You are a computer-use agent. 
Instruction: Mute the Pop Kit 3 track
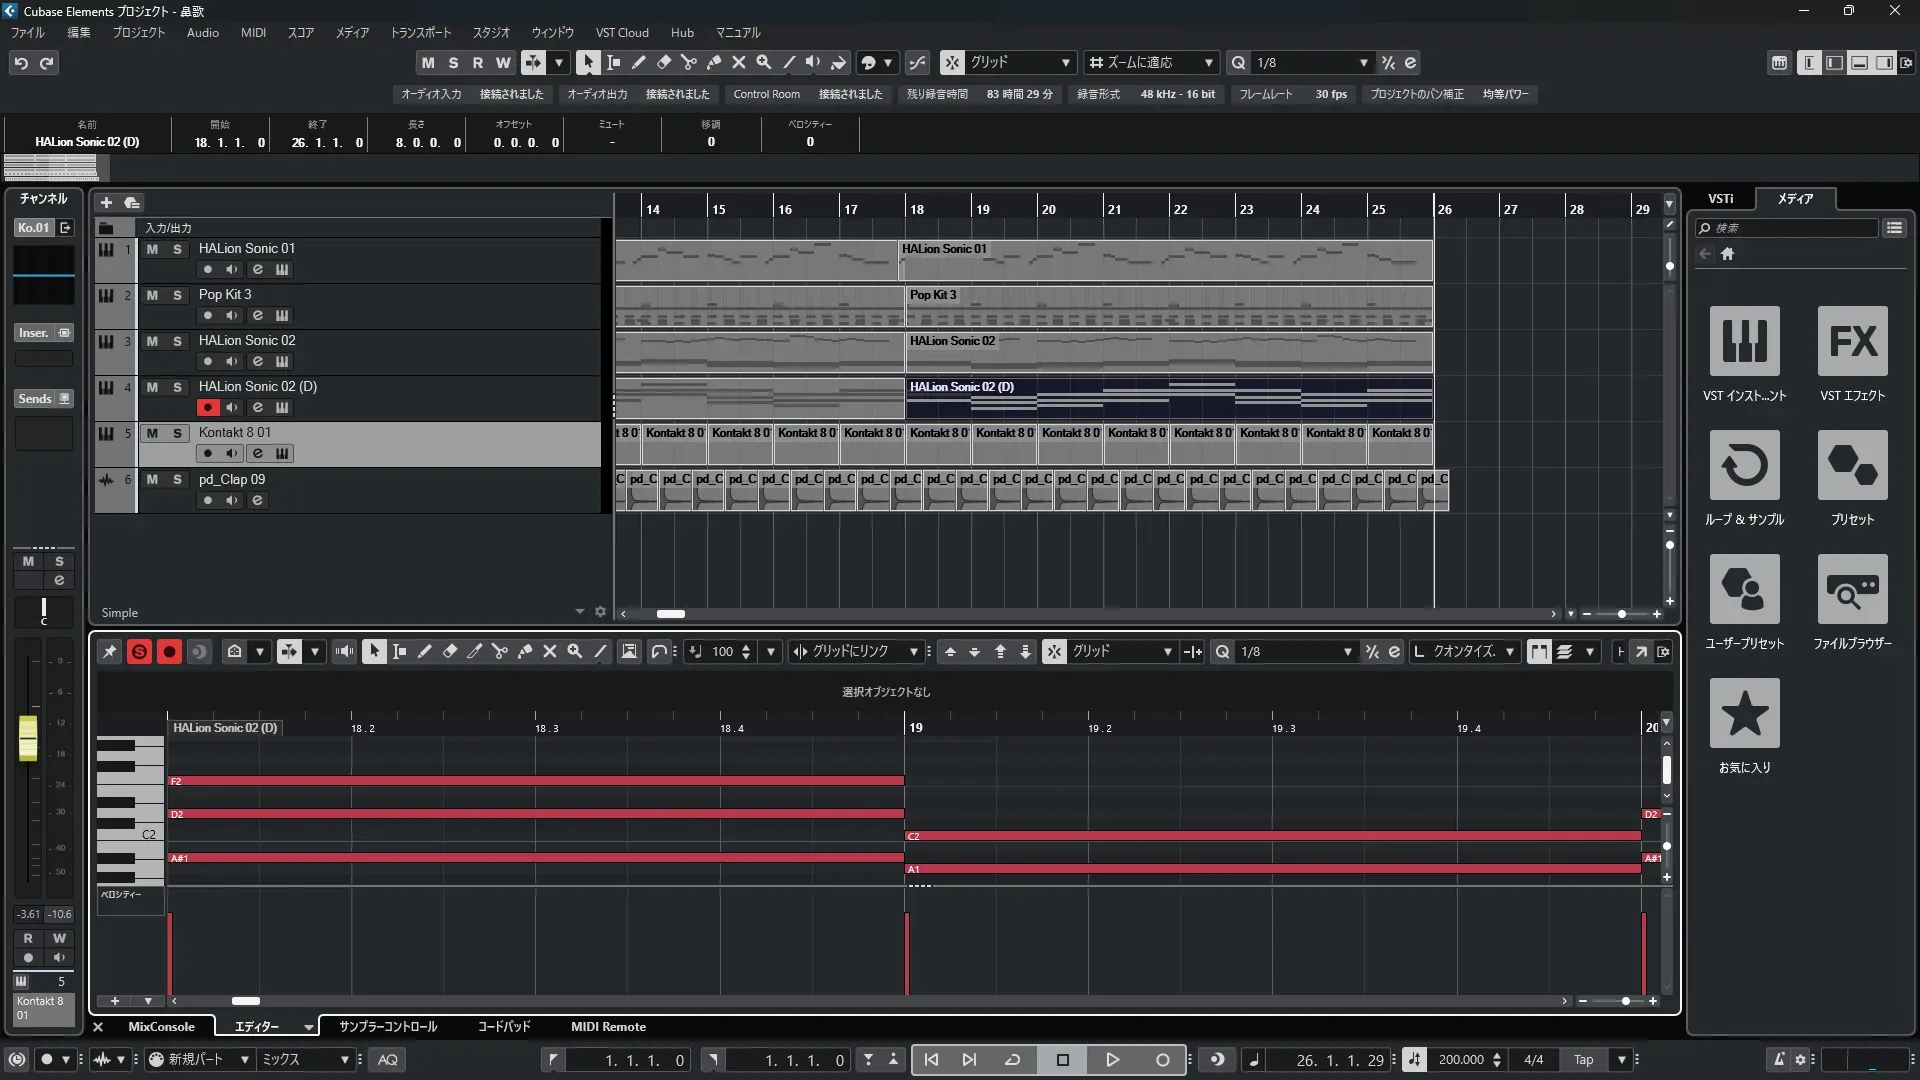pos(152,295)
